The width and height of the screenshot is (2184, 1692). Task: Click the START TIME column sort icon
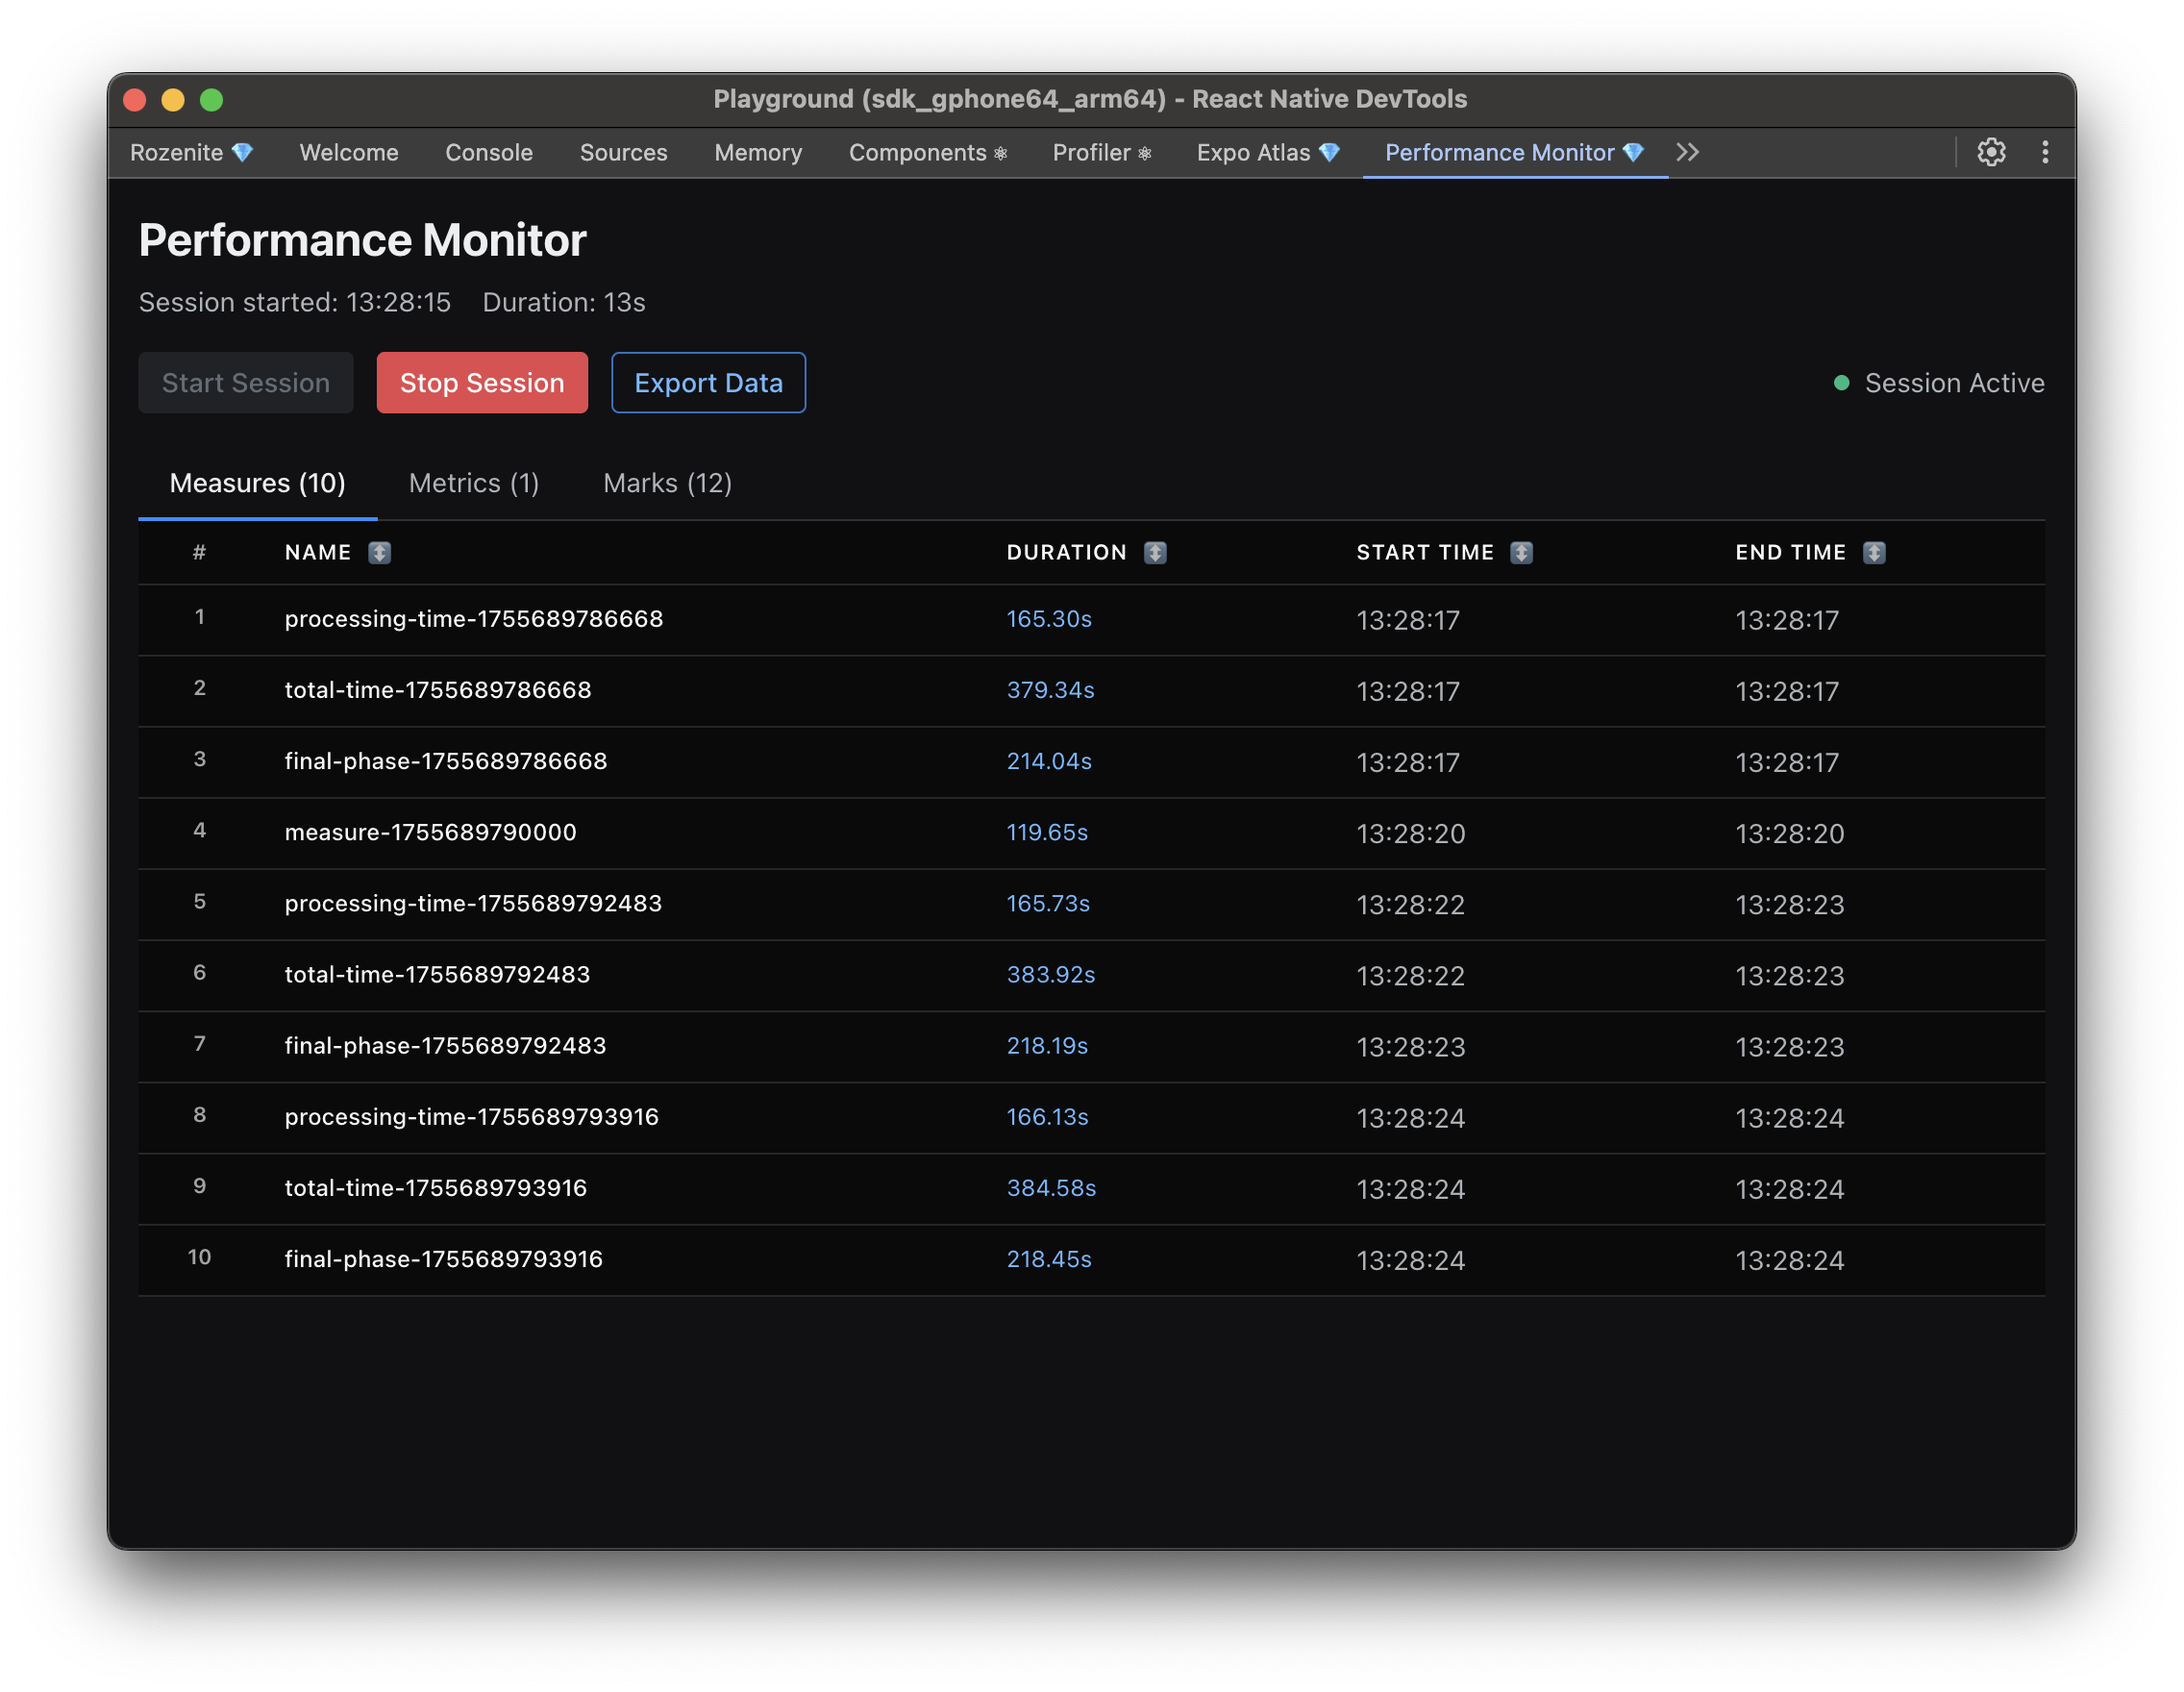point(1522,552)
